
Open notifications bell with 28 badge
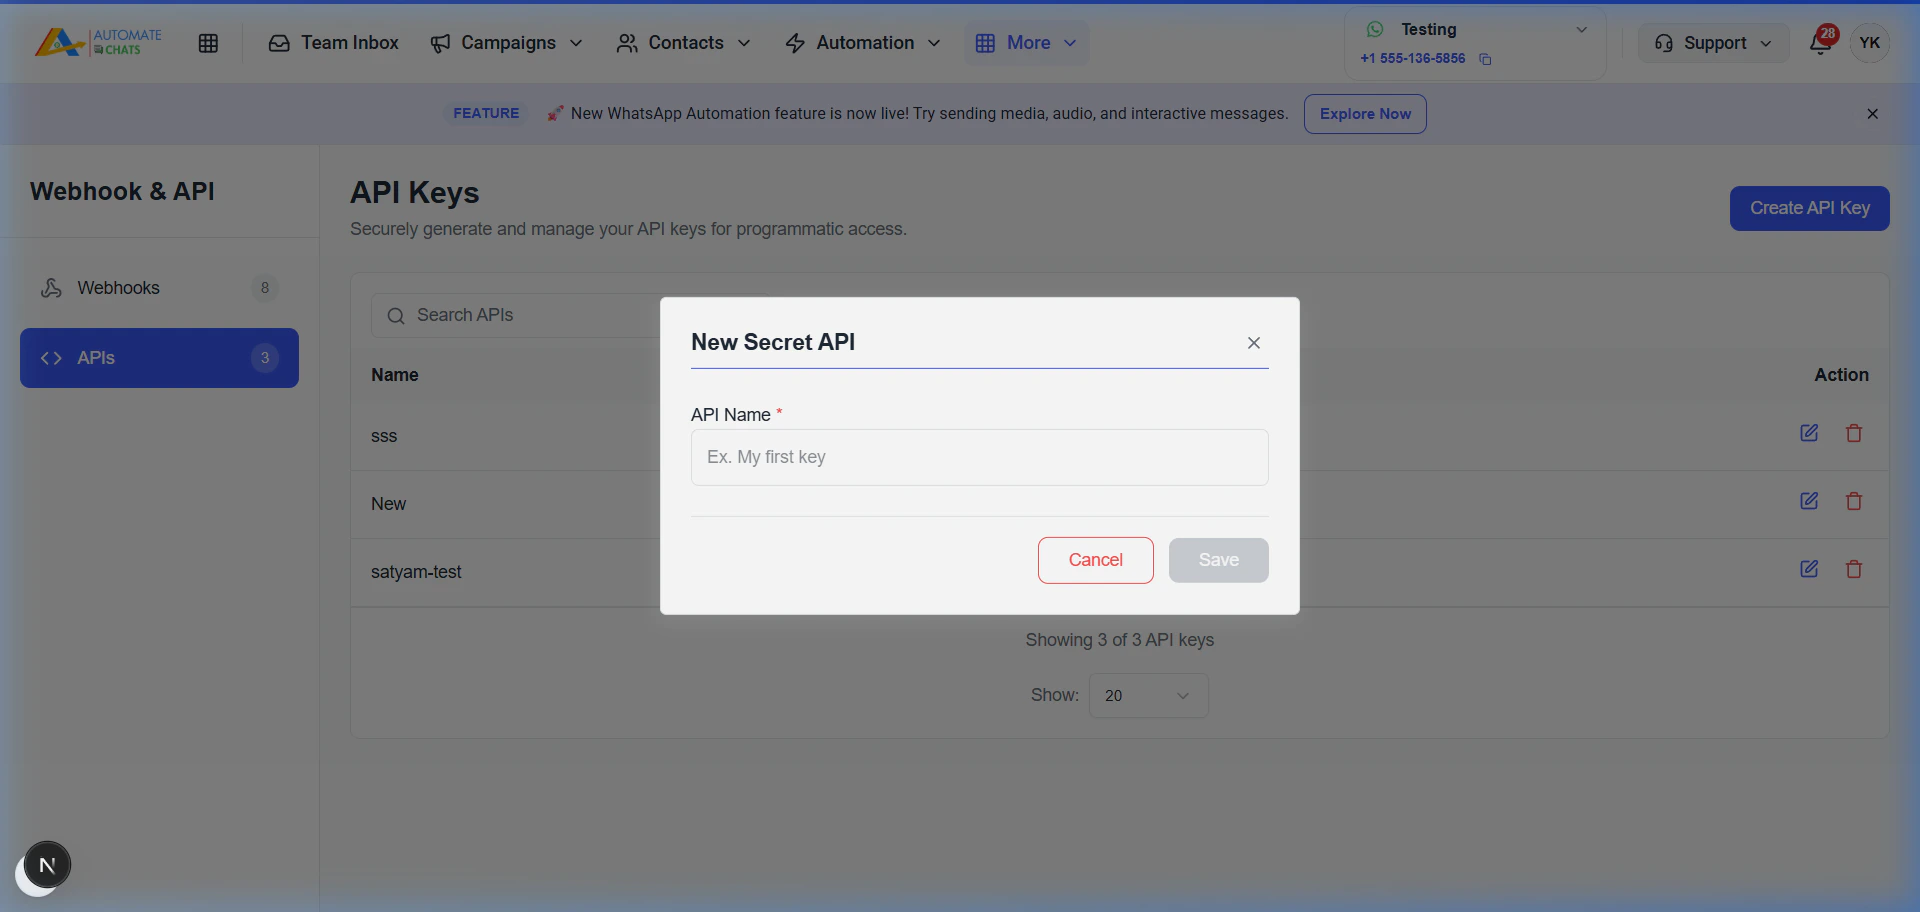[1821, 43]
